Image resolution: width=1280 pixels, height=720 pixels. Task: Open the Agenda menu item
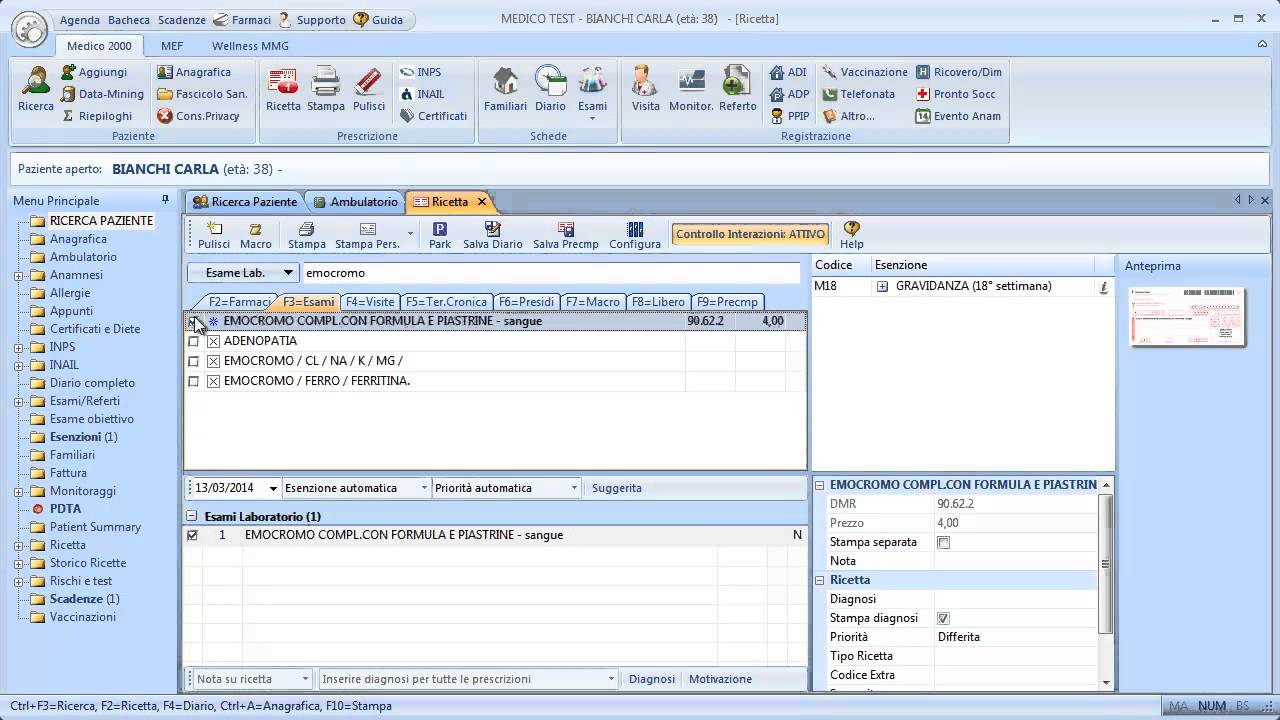tap(80, 20)
